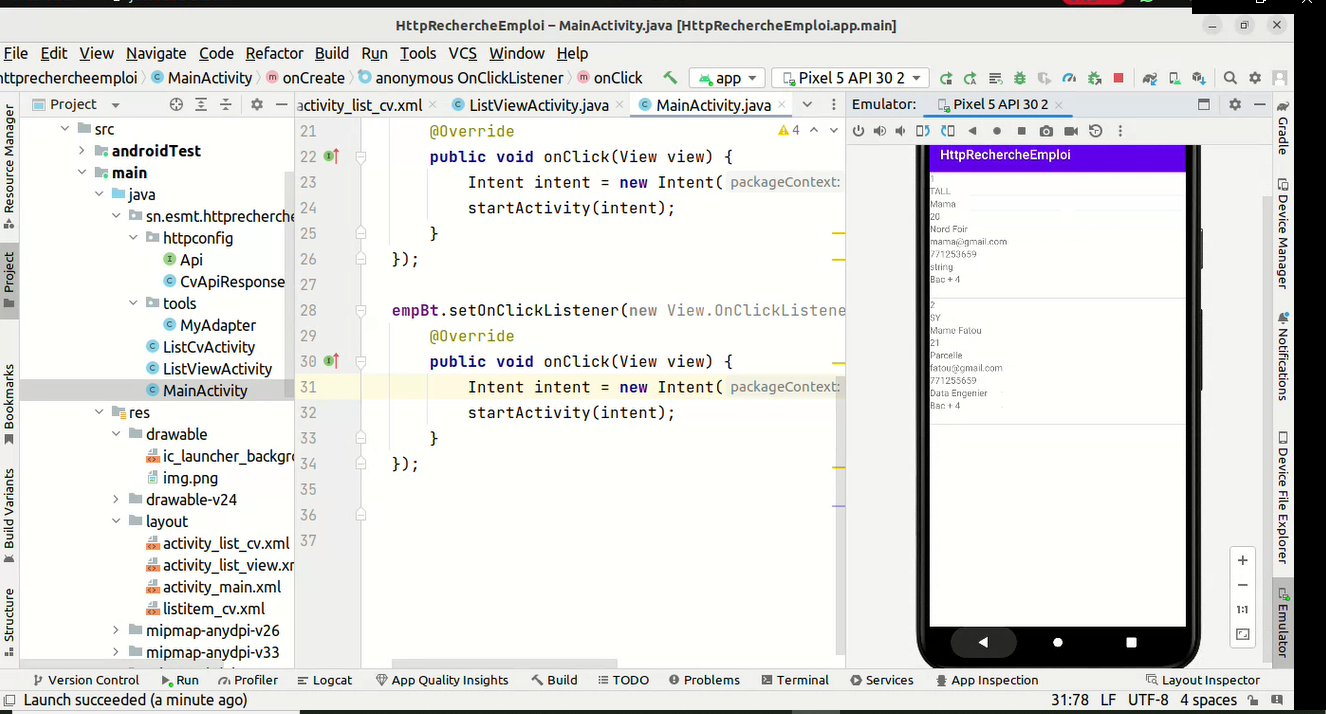The image size is (1326, 714).
Task: Open SDK Manager toolbar icon
Action: click(x=1198, y=78)
